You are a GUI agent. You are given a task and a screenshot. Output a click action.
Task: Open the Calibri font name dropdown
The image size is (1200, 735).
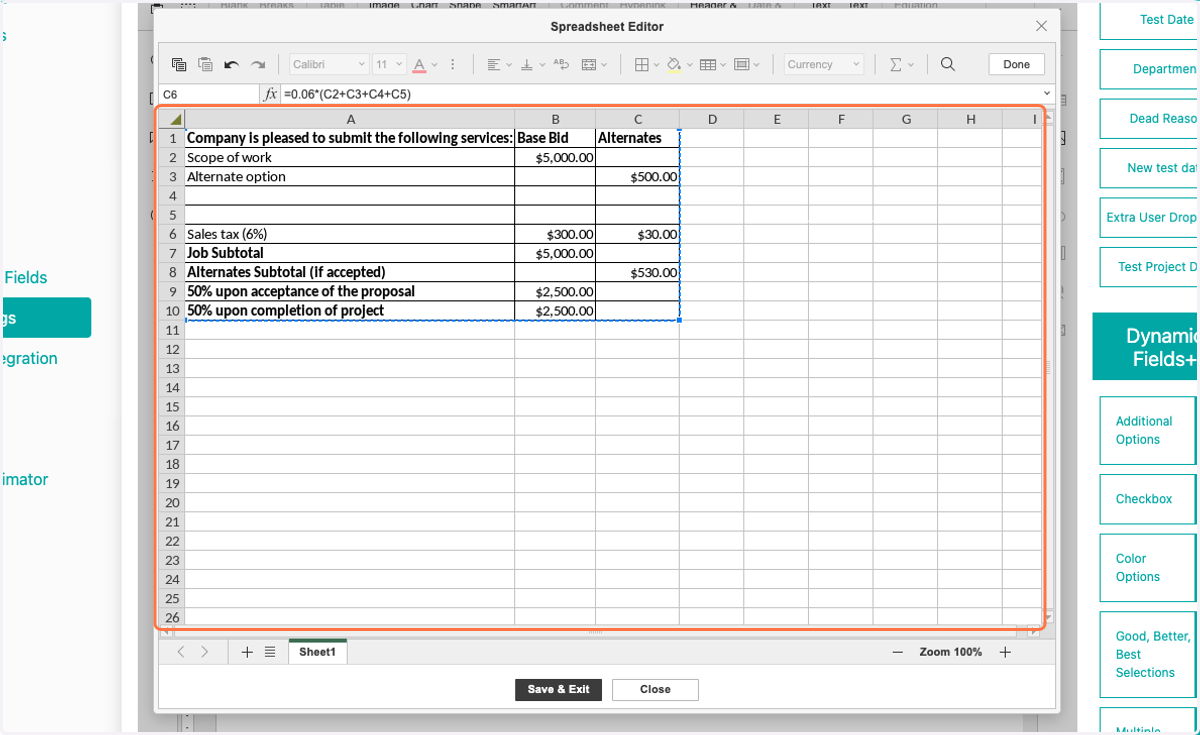[x=329, y=64]
